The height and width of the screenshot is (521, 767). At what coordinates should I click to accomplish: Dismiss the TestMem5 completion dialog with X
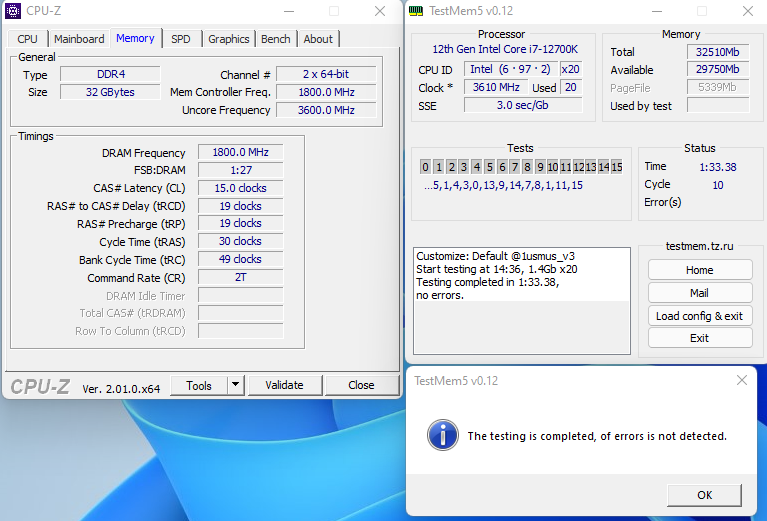742,380
